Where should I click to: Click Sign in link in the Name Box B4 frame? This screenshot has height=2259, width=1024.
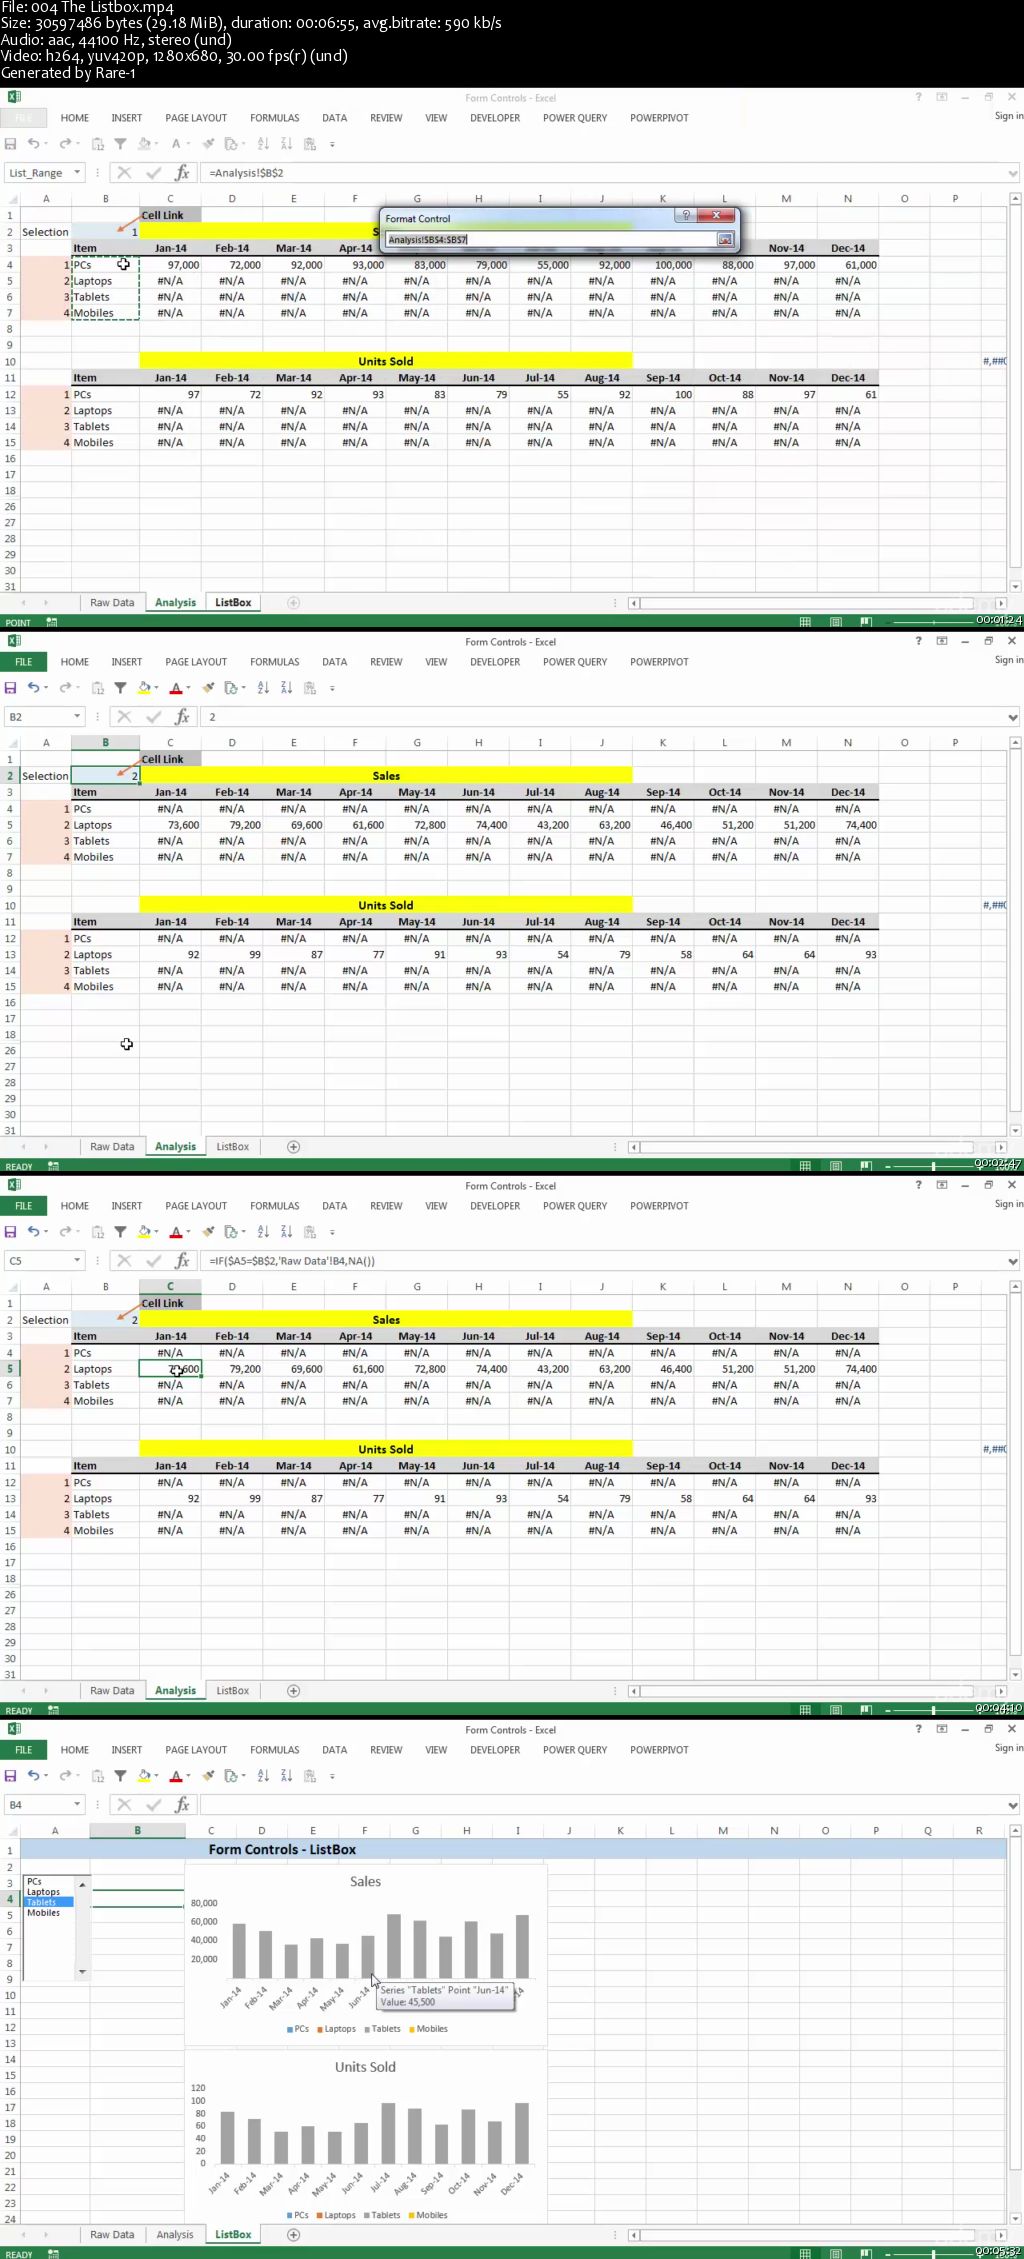pos(1008,1748)
